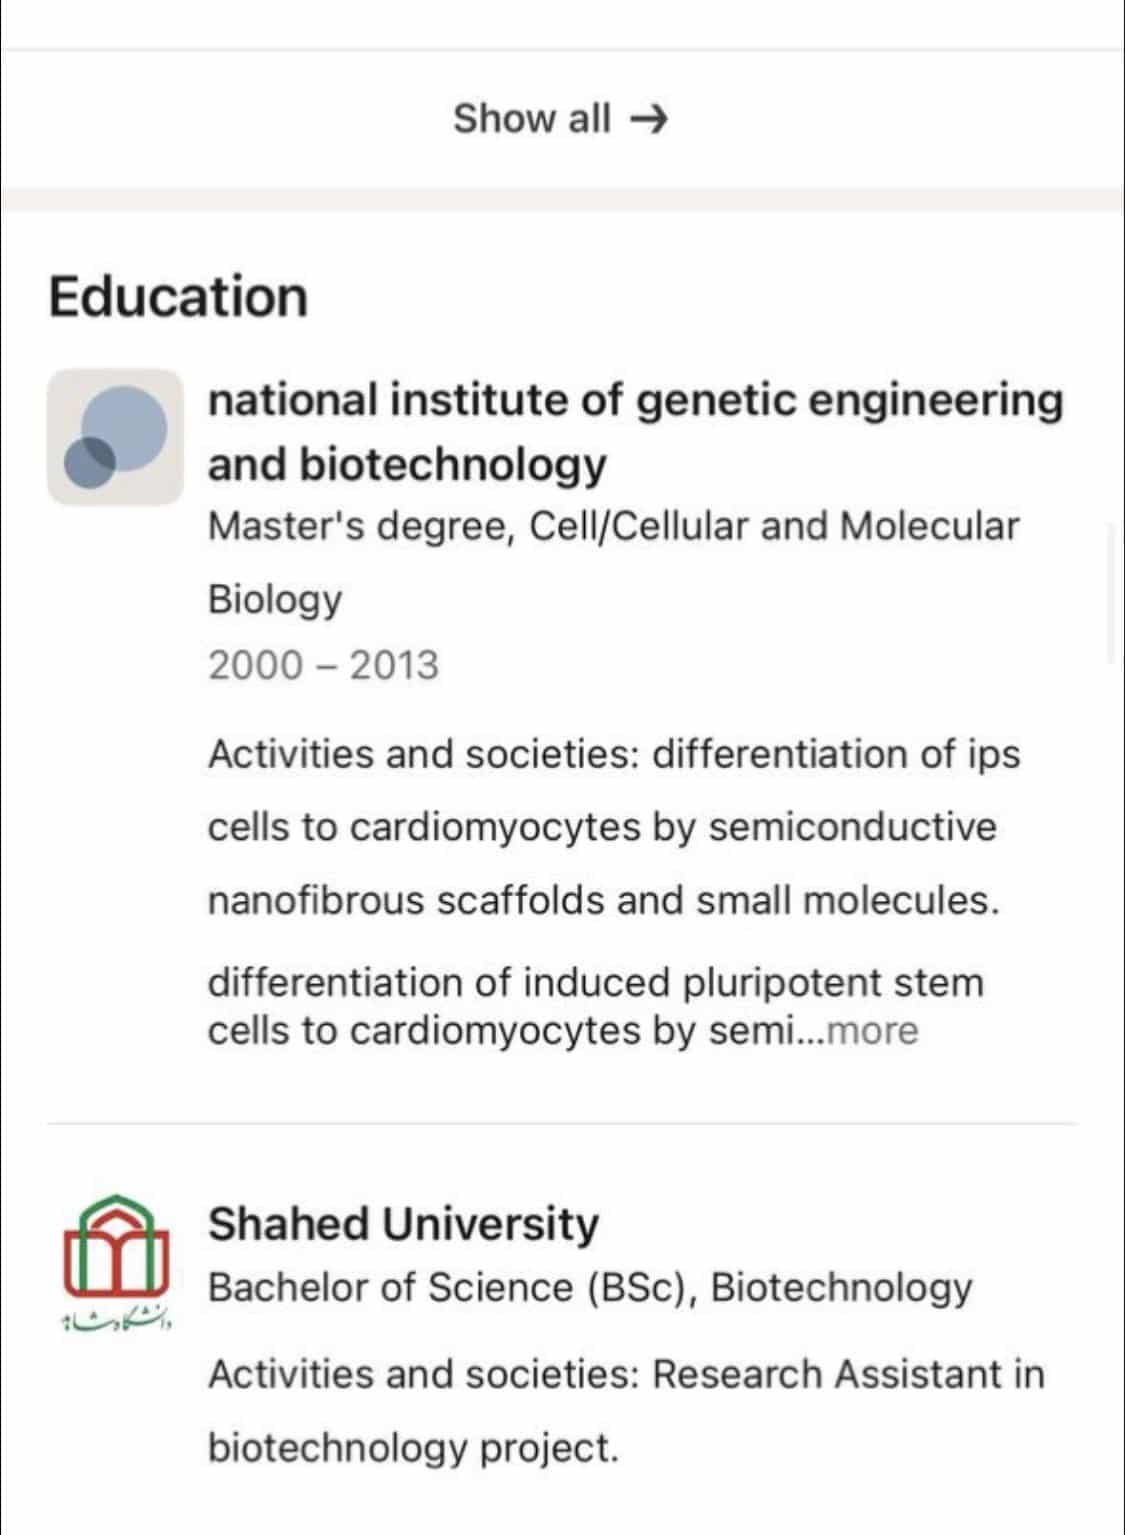Click the induced pluripotent stem description text

(595, 983)
